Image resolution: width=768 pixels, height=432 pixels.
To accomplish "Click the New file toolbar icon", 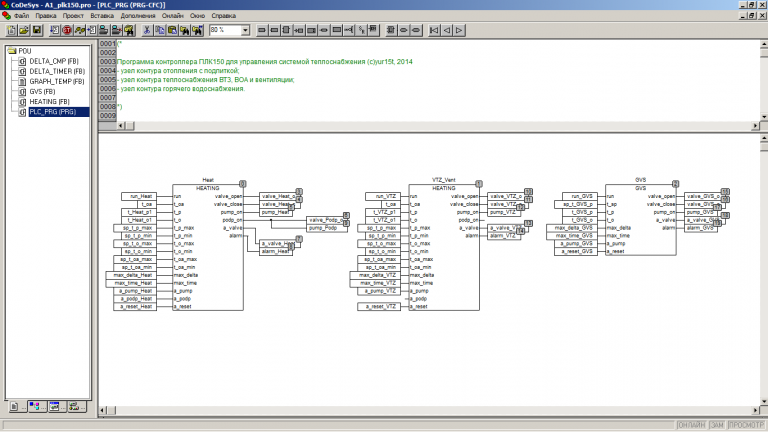I will click(x=9, y=31).
